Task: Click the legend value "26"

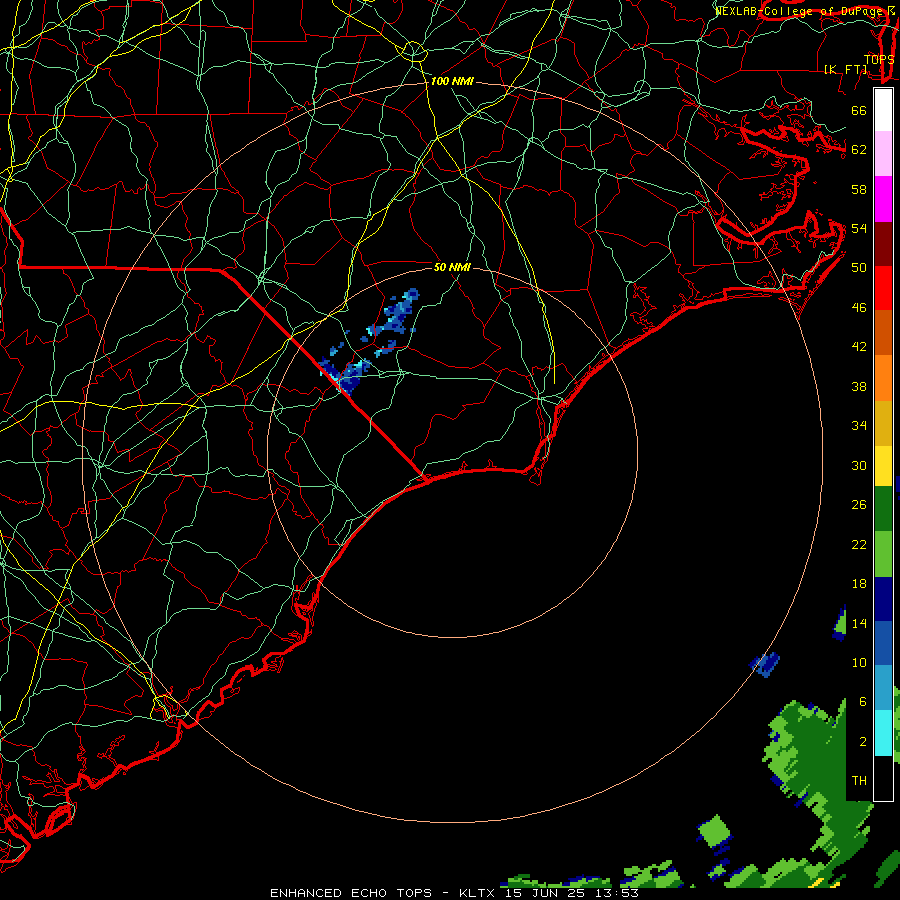Action: pos(859,505)
